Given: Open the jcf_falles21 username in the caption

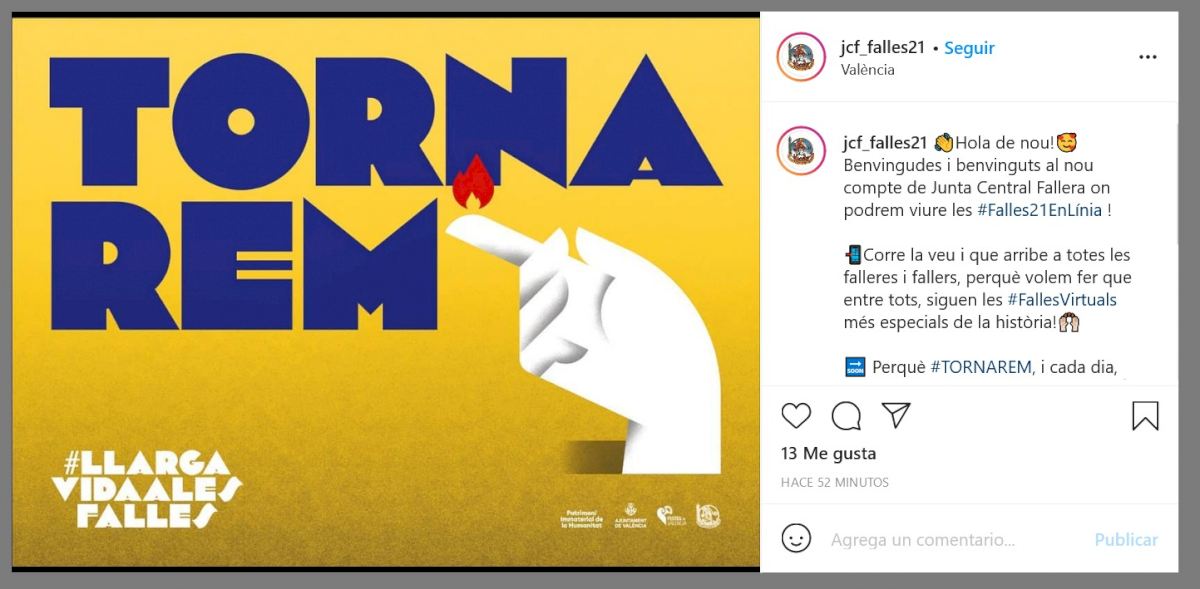Looking at the screenshot, I should [x=884, y=142].
